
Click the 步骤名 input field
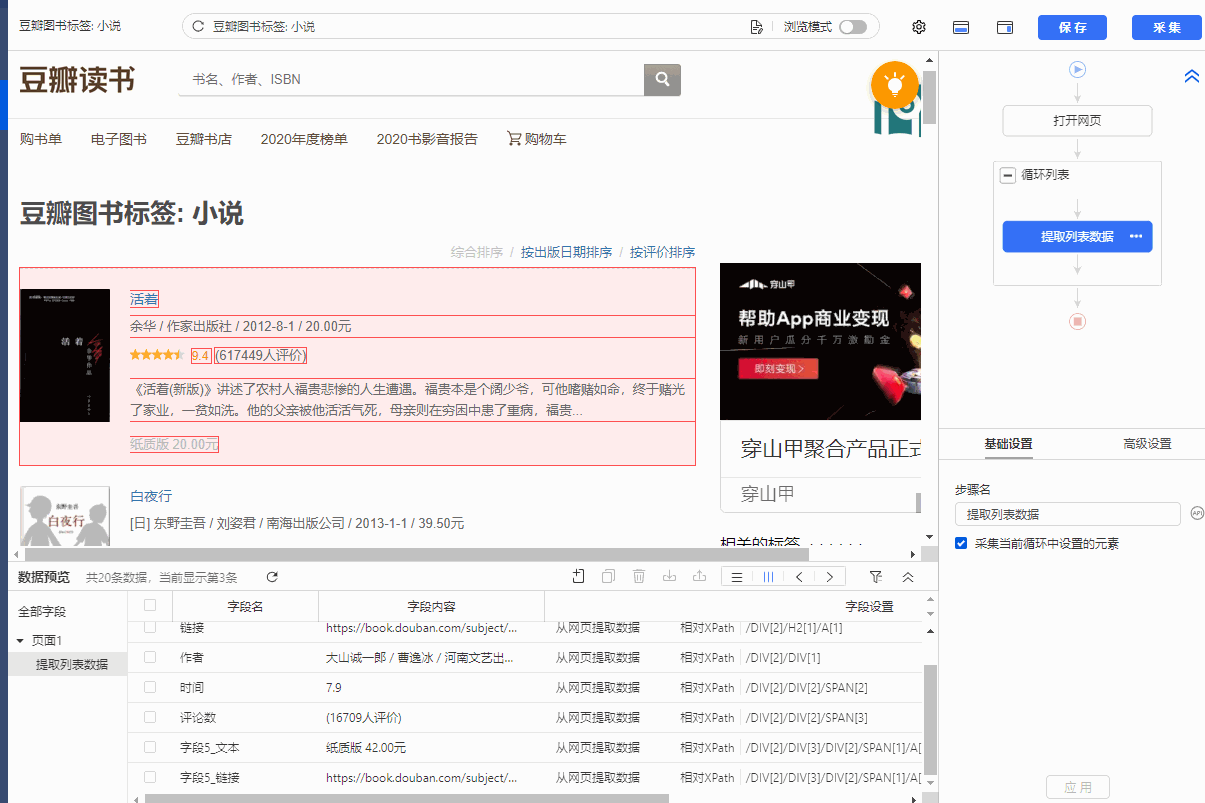point(1067,514)
